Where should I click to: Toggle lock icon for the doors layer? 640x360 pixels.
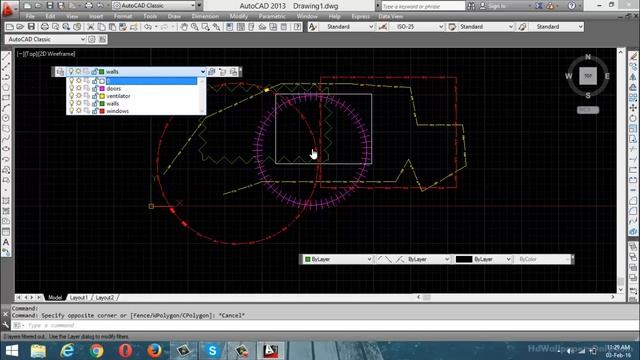[94, 89]
